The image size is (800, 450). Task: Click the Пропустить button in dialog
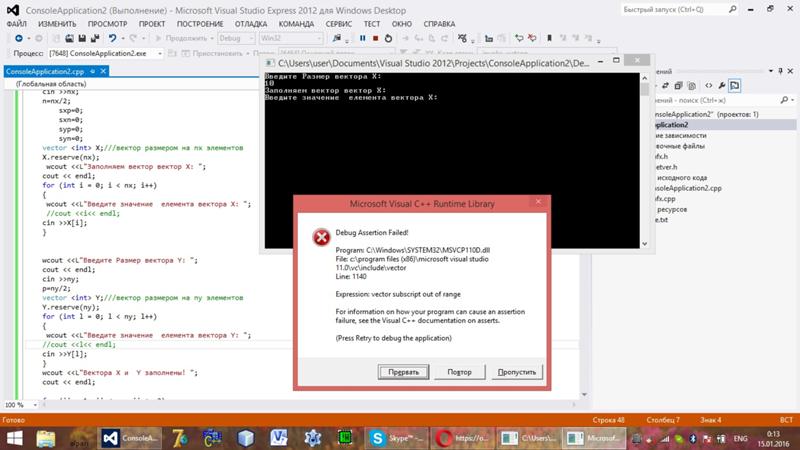(516, 372)
